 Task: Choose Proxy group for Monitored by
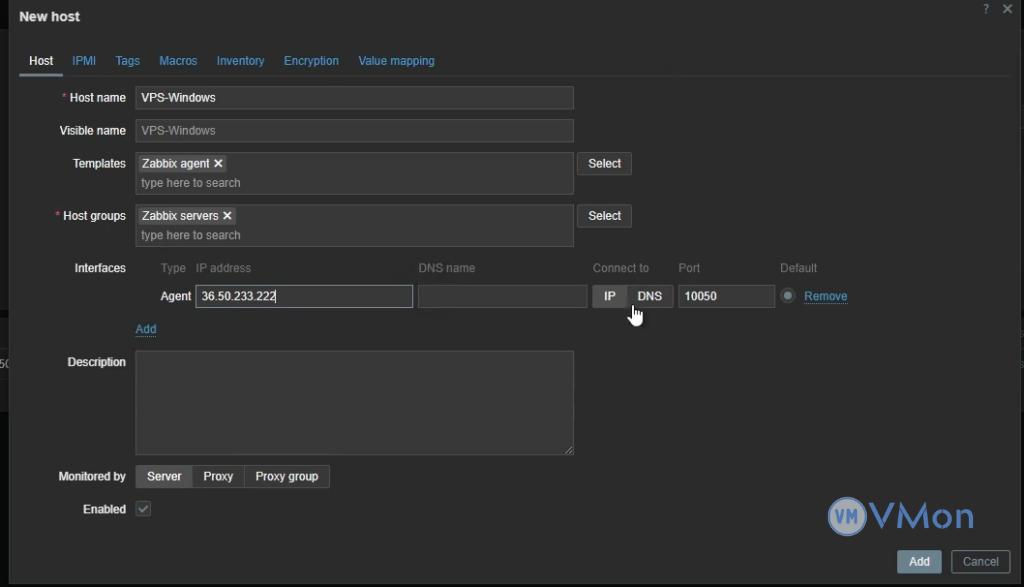(x=287, y=477)
